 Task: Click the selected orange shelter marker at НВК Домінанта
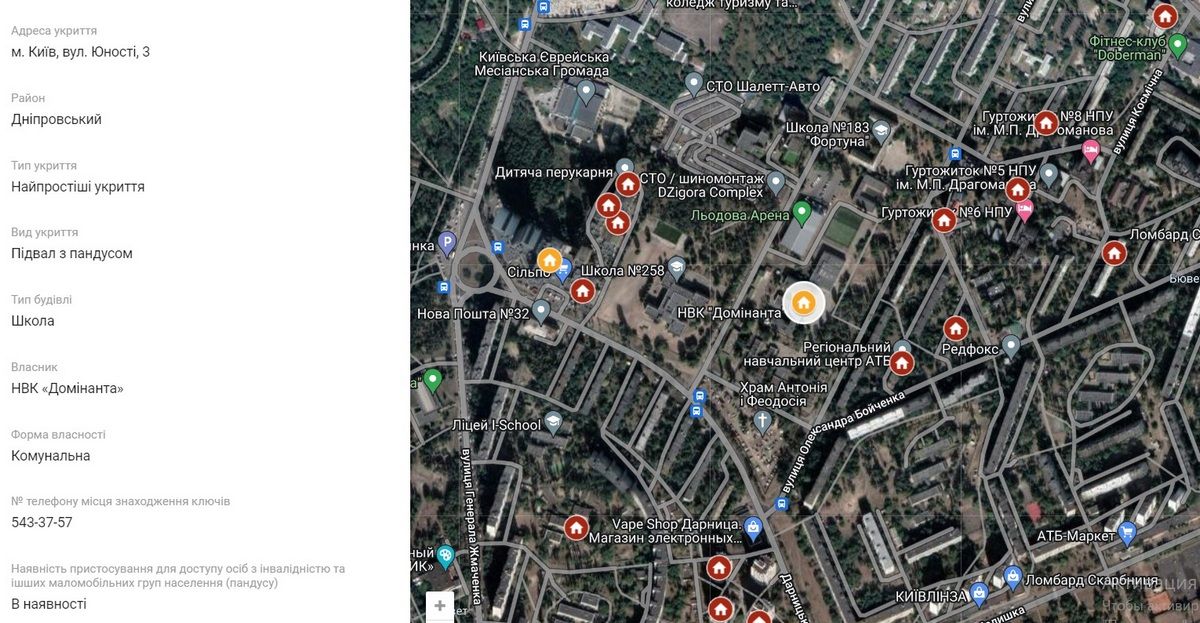[803, 303]
